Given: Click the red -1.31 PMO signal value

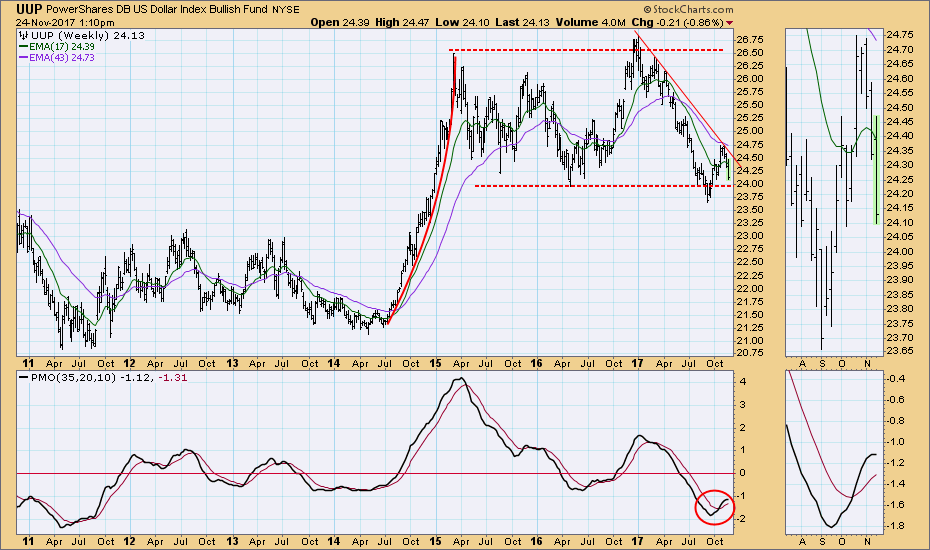Looking at the screenshot, I should (173, 377).
